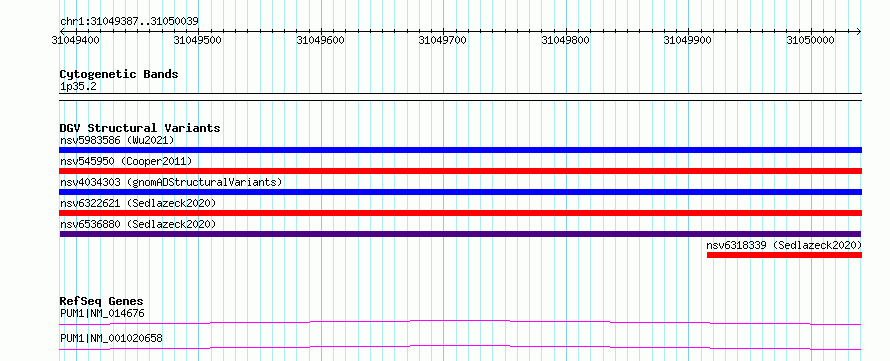This screenshot has height=361, width=890.
Task: Click the 31049600 ruler coordinate
Action: click(321, 40)
